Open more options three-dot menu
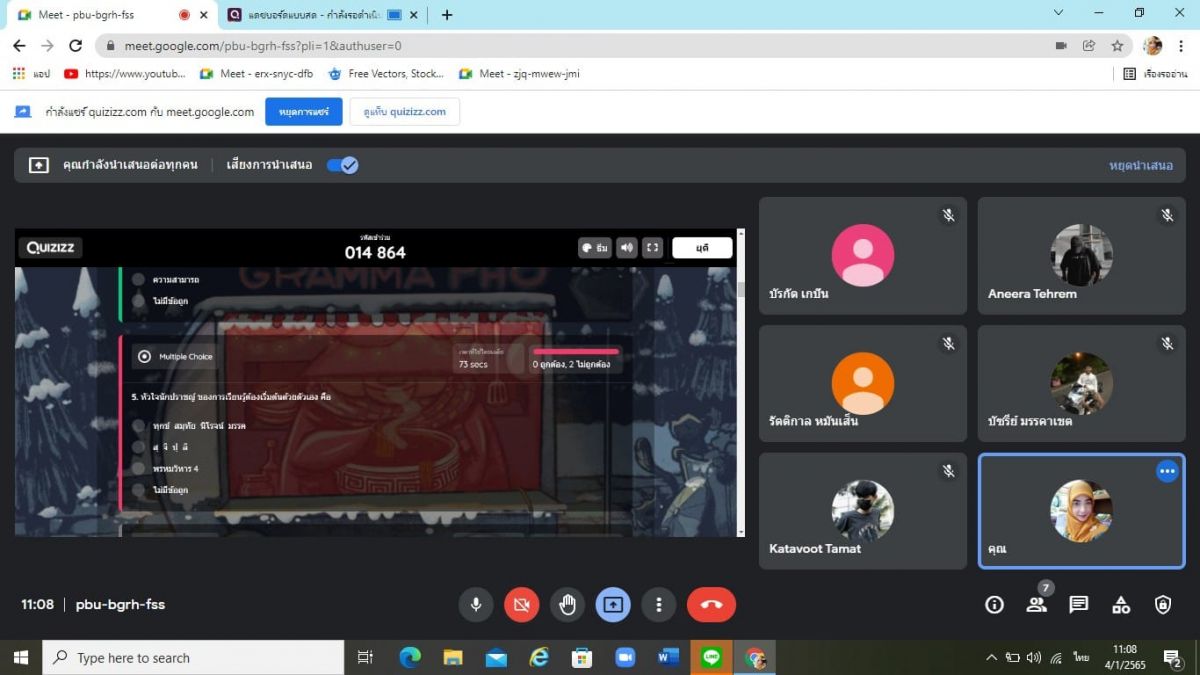1200x675 pixels. coord(659,605)
